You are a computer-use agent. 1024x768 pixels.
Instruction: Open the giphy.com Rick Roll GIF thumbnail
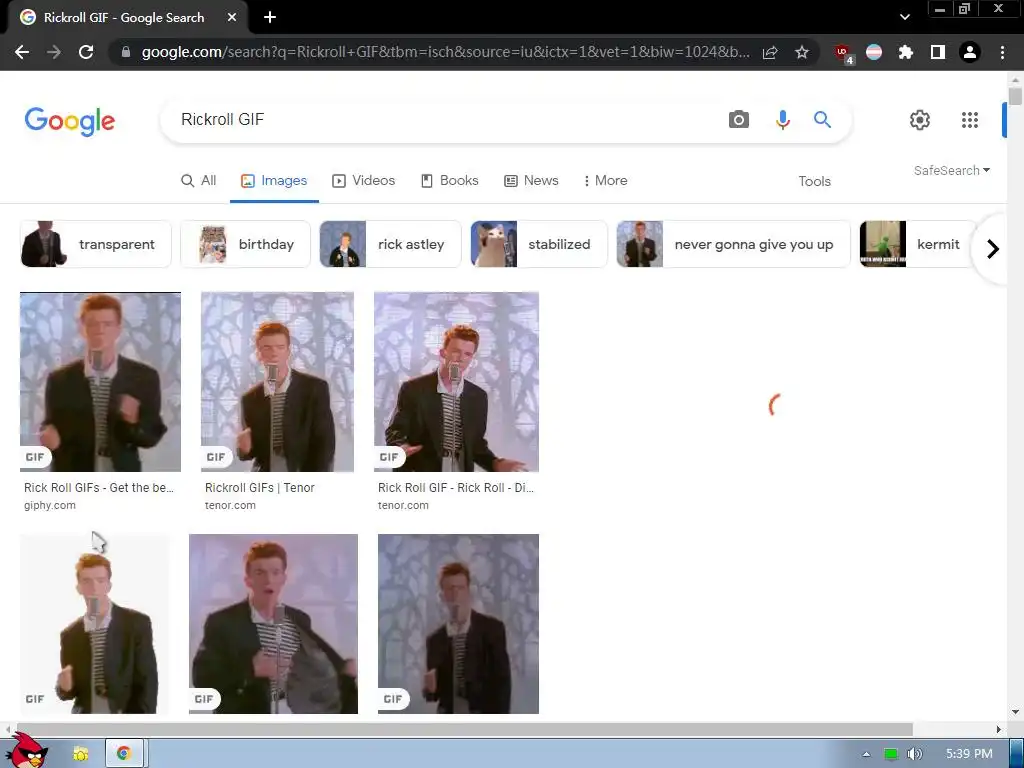100,382
